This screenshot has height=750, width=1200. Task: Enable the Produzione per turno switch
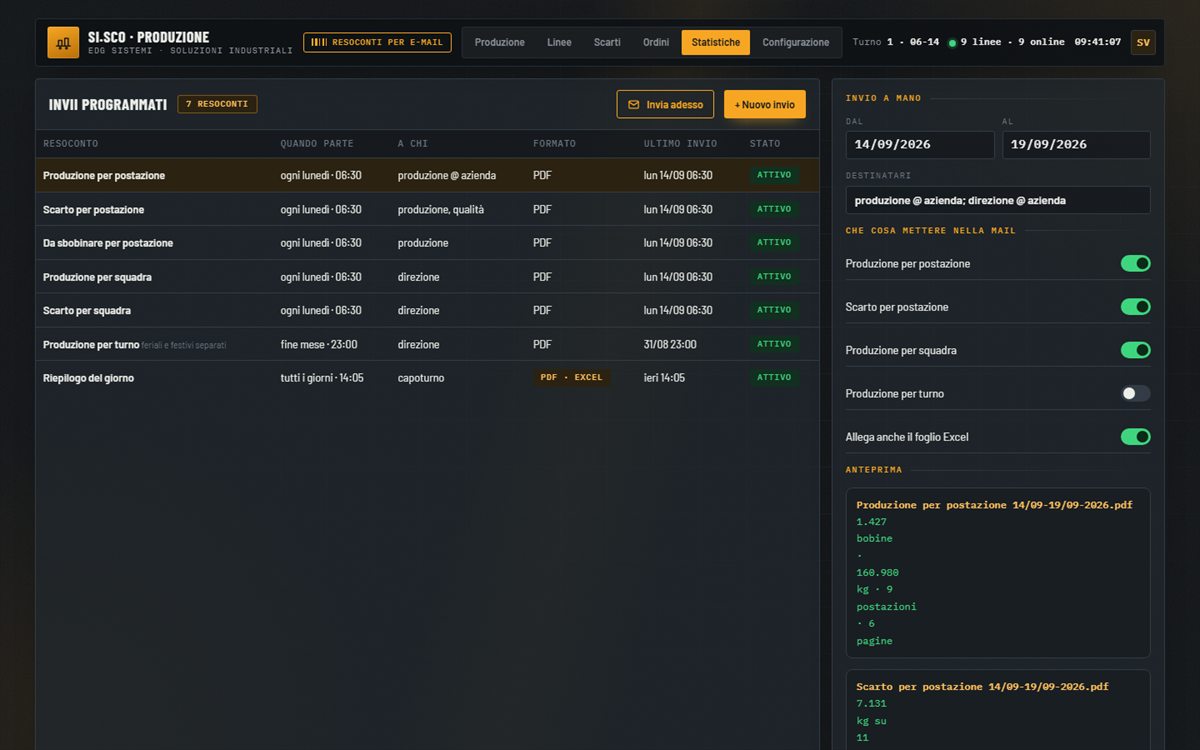[1135, 393]
